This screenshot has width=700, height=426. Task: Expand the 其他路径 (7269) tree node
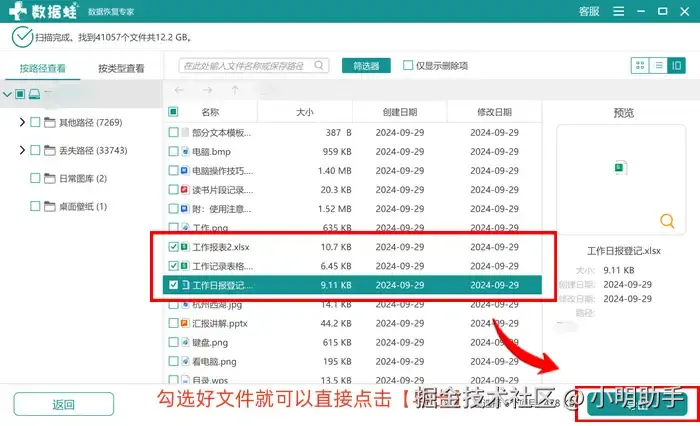22,122
